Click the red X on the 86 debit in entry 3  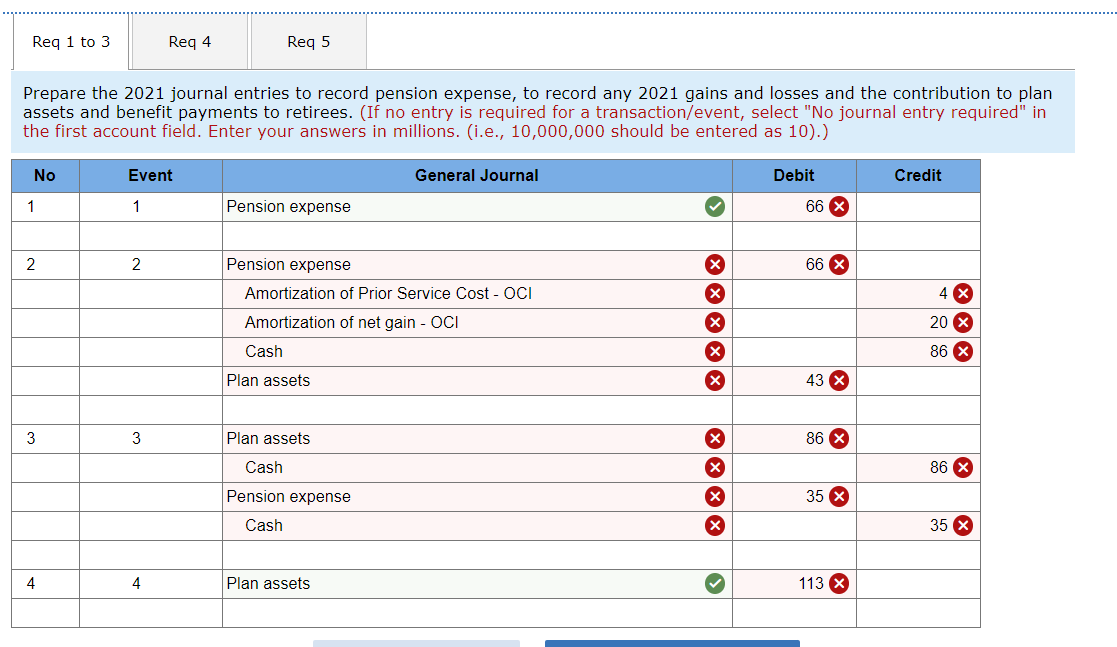[838, 438]
